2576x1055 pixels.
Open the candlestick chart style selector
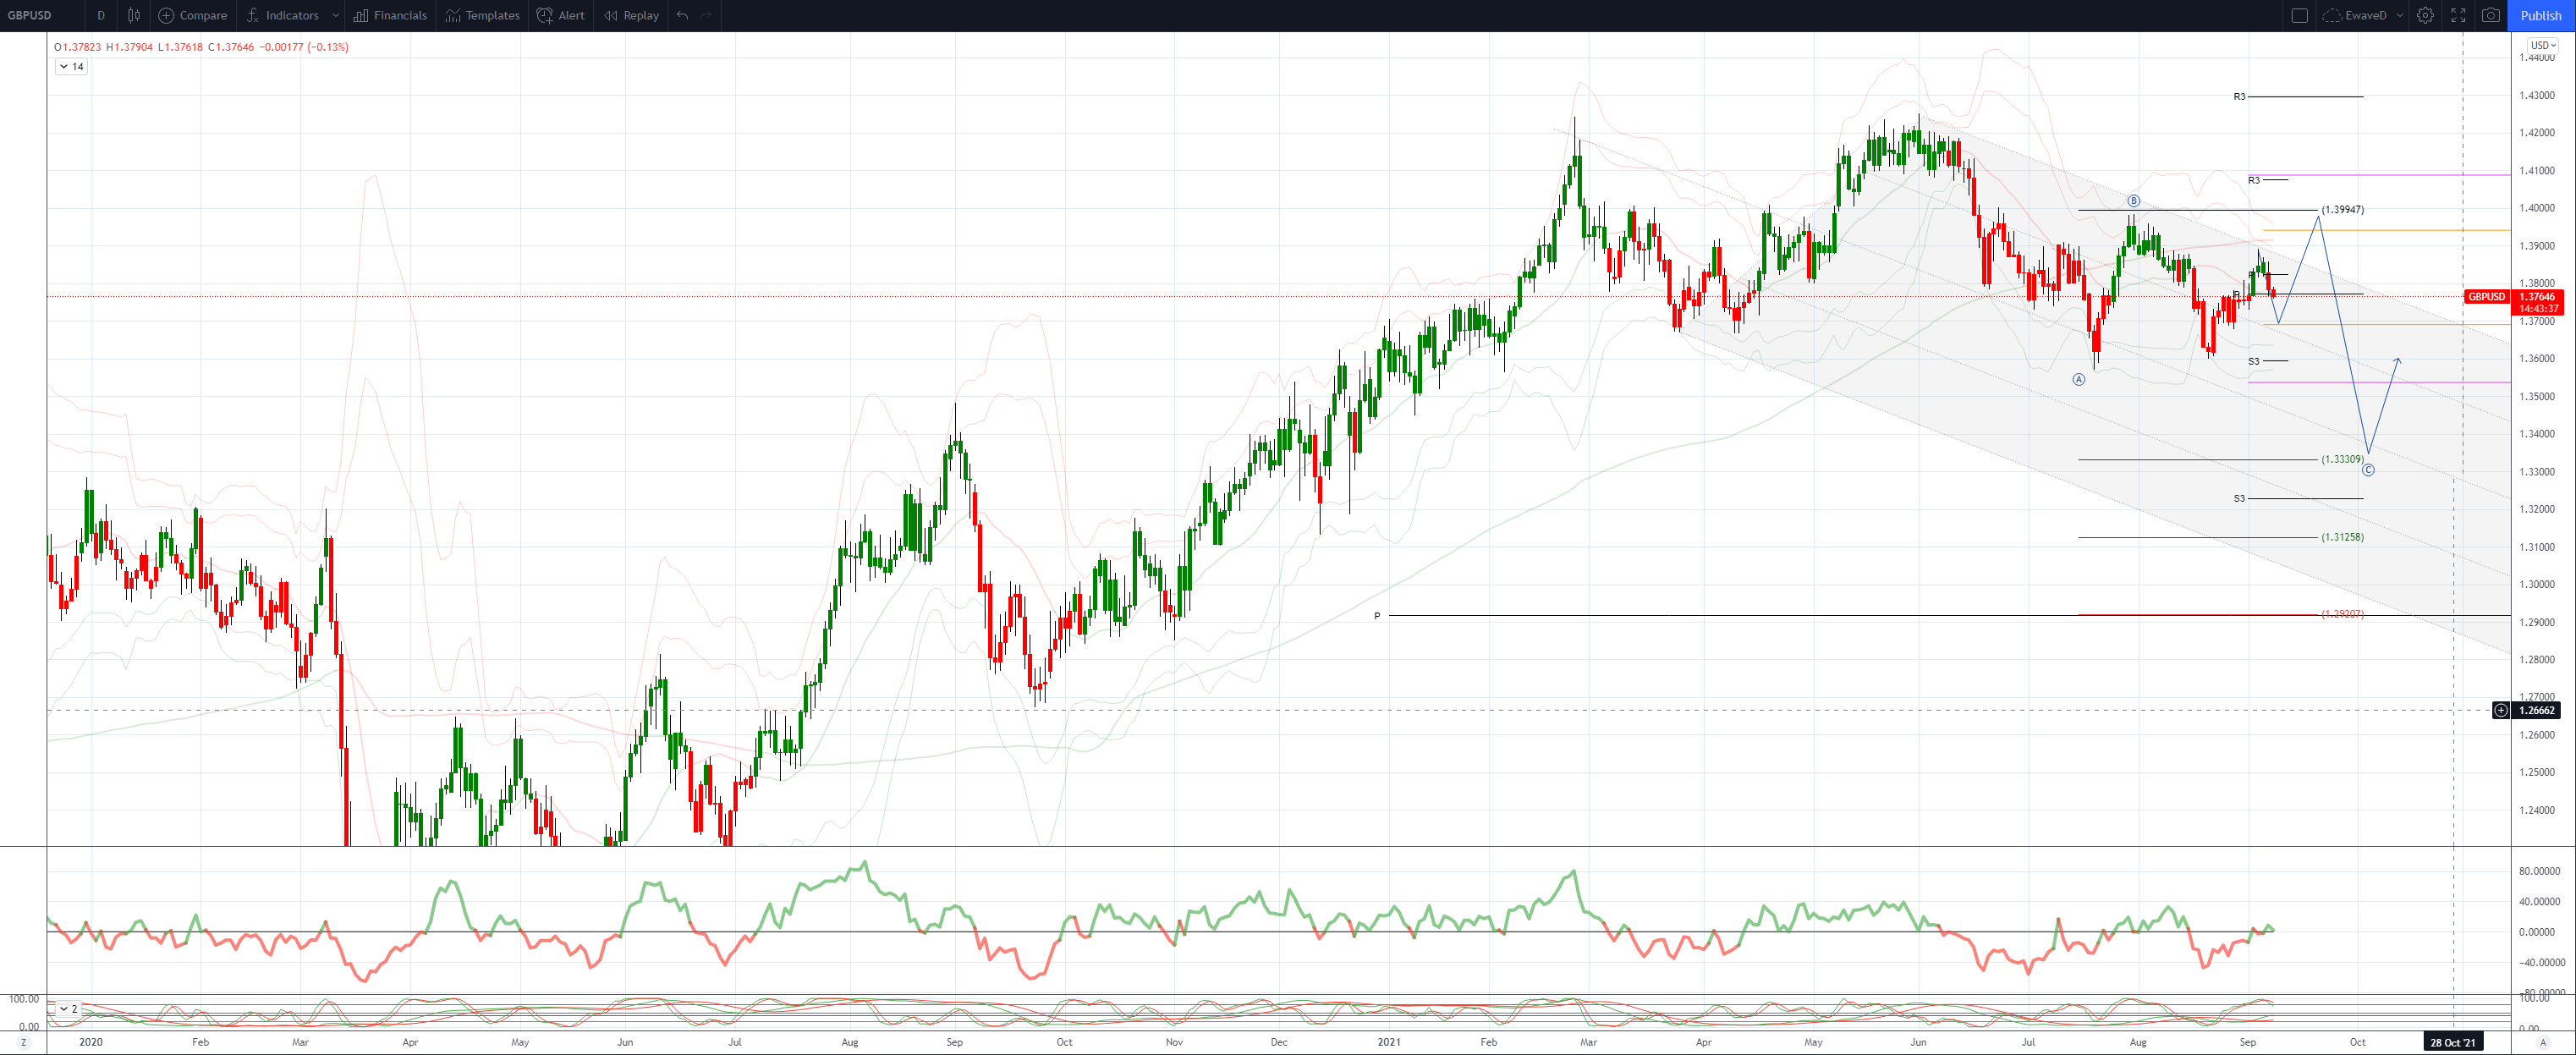pyautogui.click(x=134, y=15)
